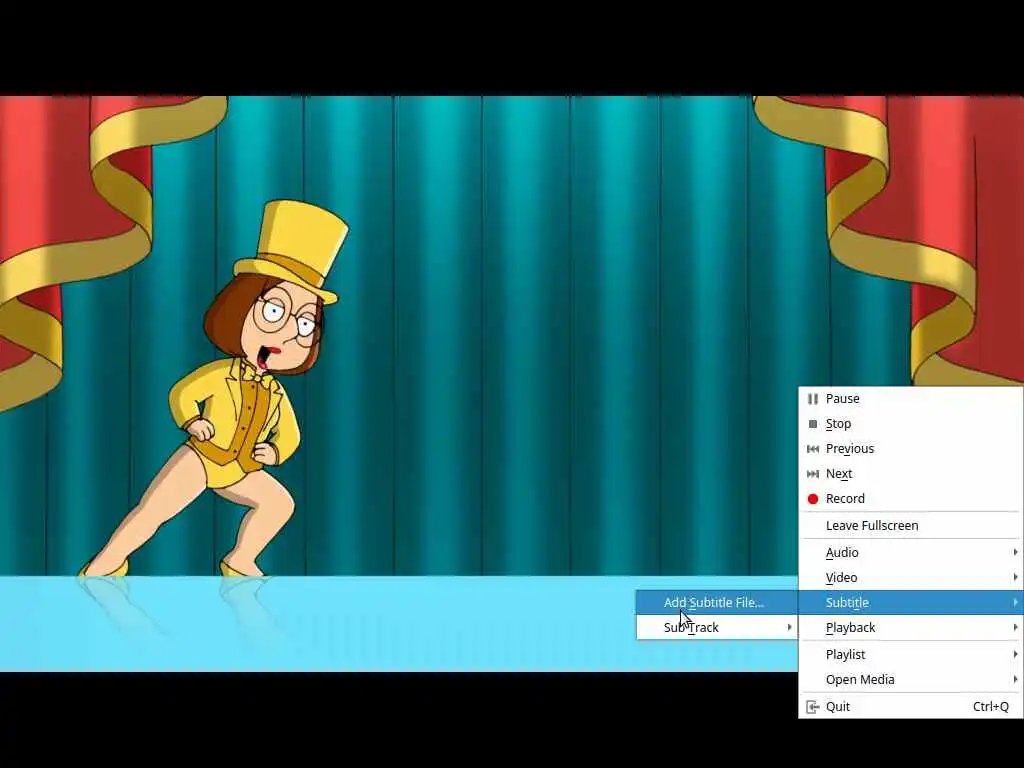Screen dimensions: 1024x768
Task: Click the Quit text label
Action: pos(838,707)
